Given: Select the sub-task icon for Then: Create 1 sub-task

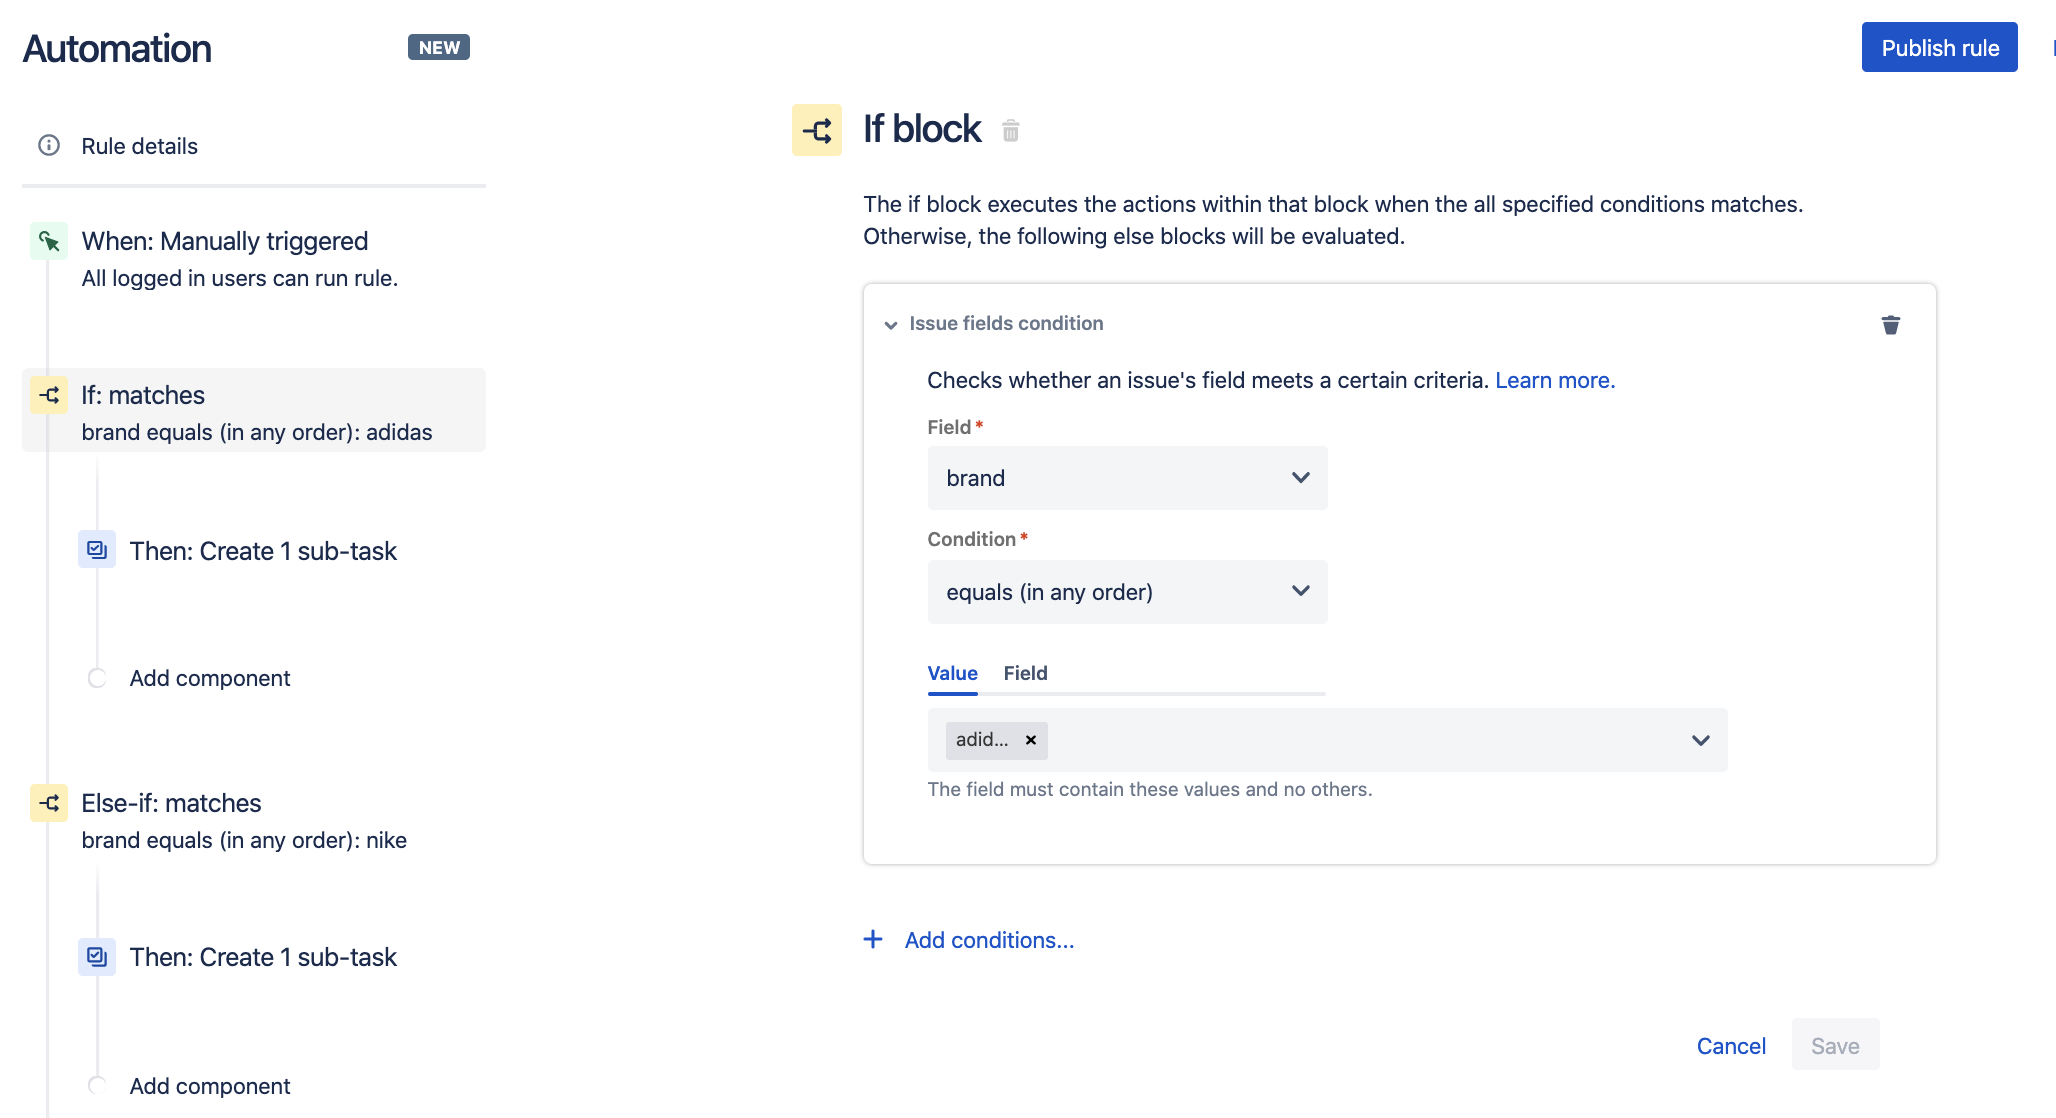Looking at the screenshot, I should (97, 550).
